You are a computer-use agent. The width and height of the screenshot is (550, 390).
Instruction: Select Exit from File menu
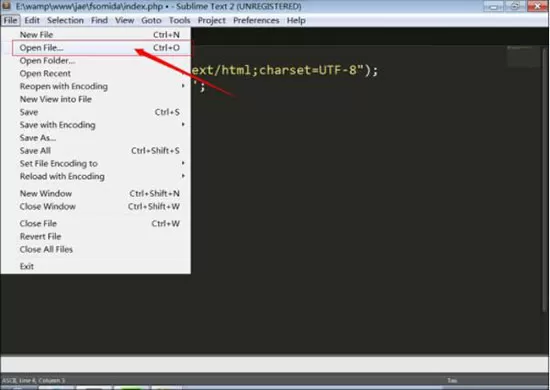(x=96, y=267)
